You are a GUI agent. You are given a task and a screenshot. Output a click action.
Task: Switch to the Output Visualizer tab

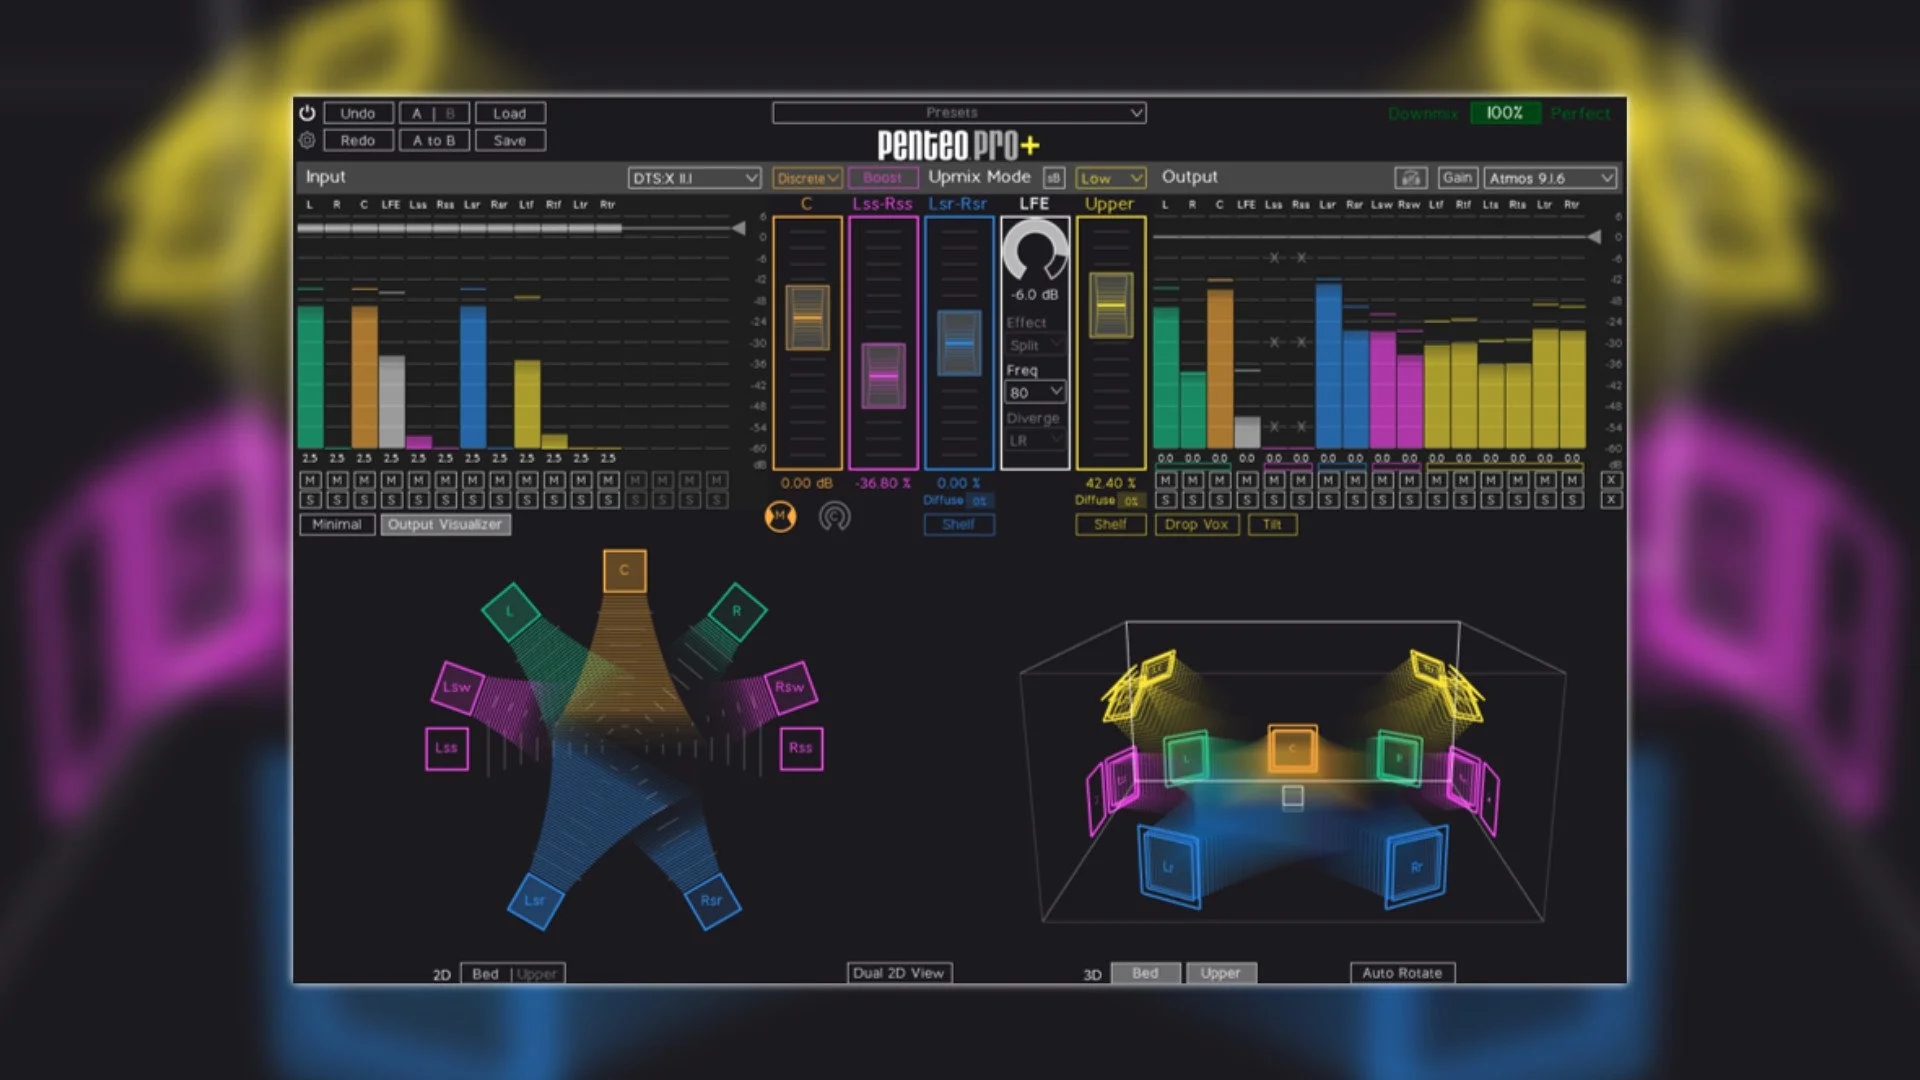click(x=445, y=524)
